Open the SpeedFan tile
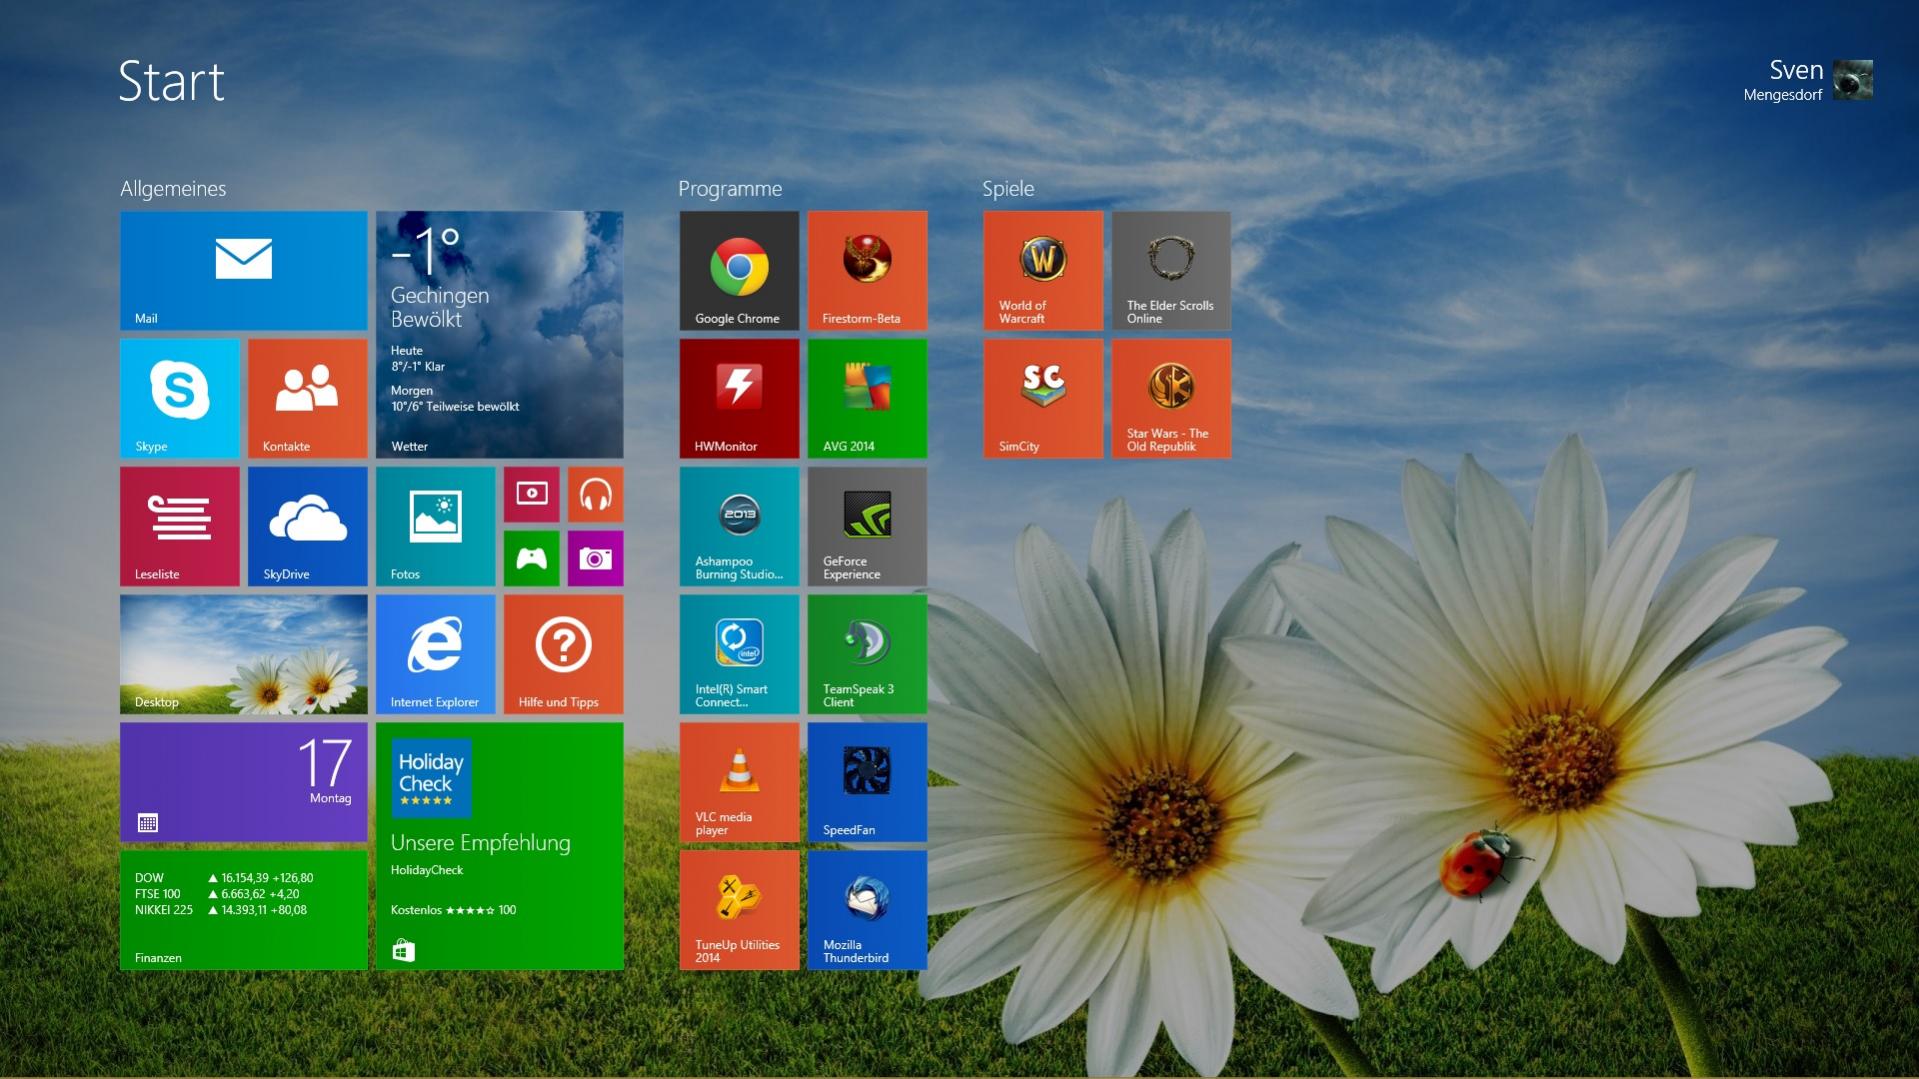This screenshot has height=1079, width=1919. click(x=867, y=782)
